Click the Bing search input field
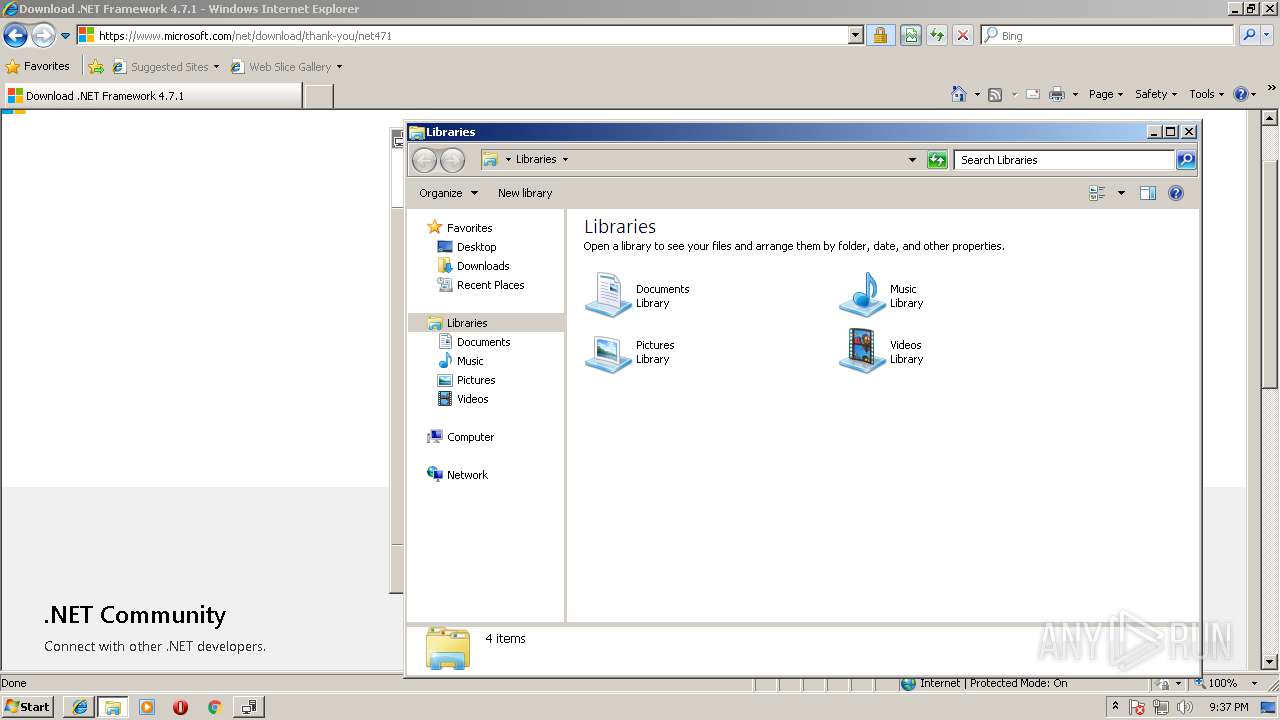The image size is (1280, 720). tap(1108, 35)
